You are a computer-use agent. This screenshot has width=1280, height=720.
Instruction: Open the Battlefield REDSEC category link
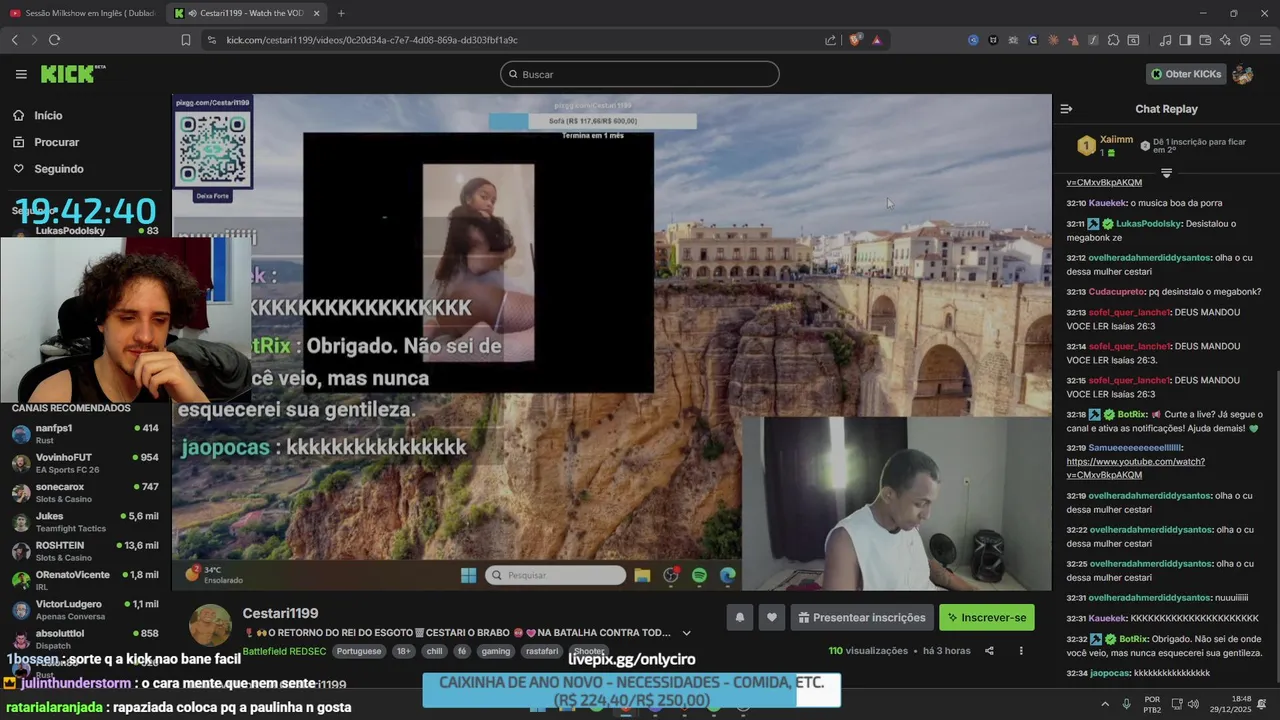pyautogui.click(x=284, y=651)
